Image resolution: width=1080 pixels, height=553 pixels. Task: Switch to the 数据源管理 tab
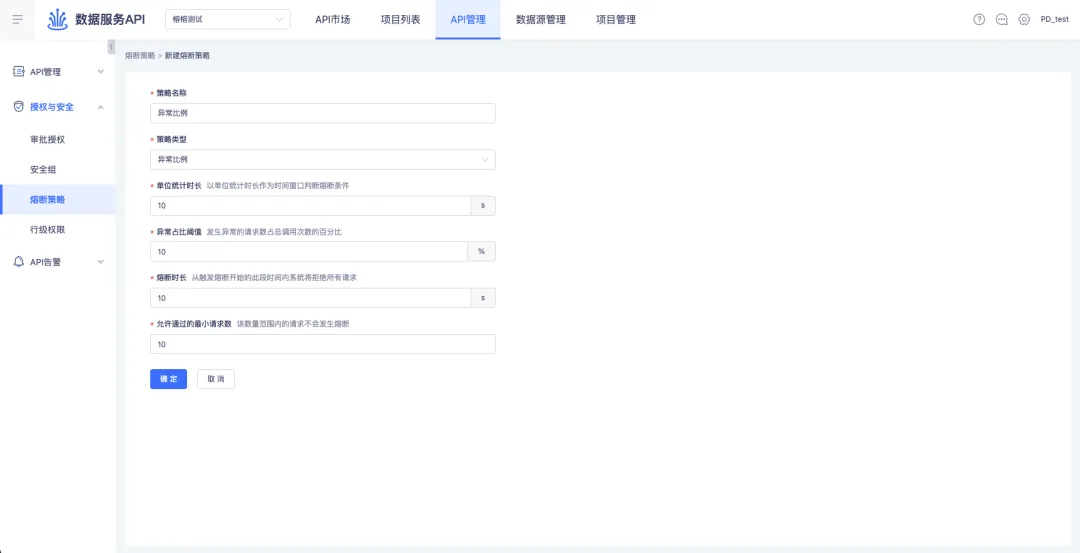pyautogui.click(x=541, y=19)
